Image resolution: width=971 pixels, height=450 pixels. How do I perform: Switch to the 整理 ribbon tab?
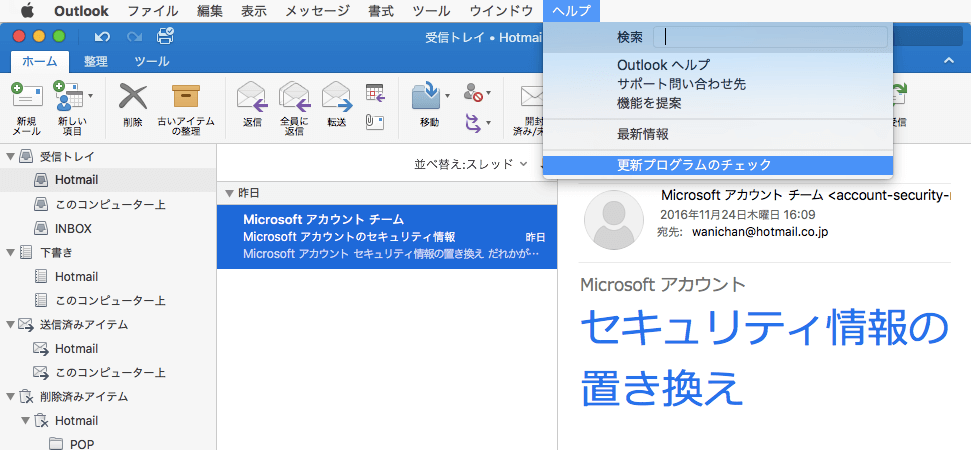coord(95,61)
